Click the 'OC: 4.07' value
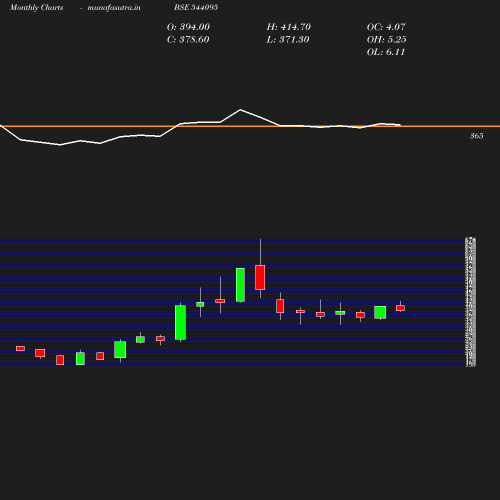The width and height of the screenshot is (500, 500). click(386, 27)
